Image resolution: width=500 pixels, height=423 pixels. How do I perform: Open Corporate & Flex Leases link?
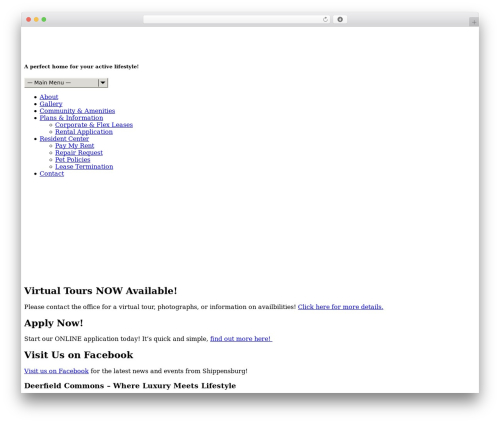94,125
